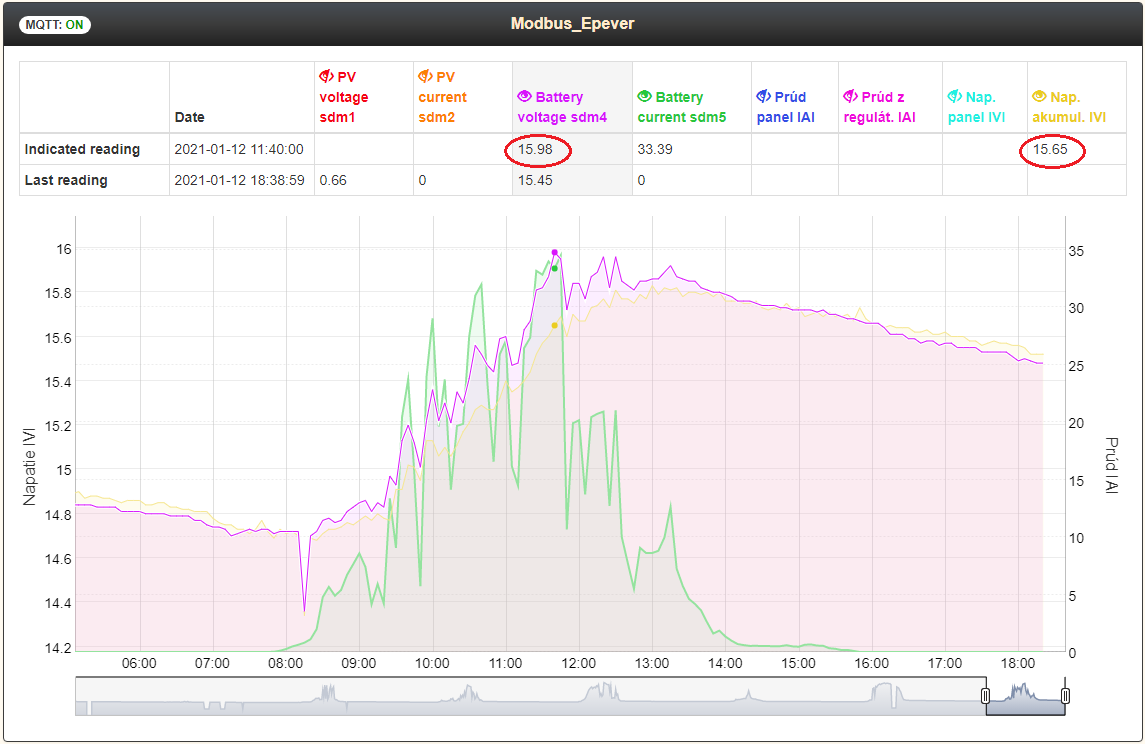
Task: Click the Date column header
Action: [189, 117]
